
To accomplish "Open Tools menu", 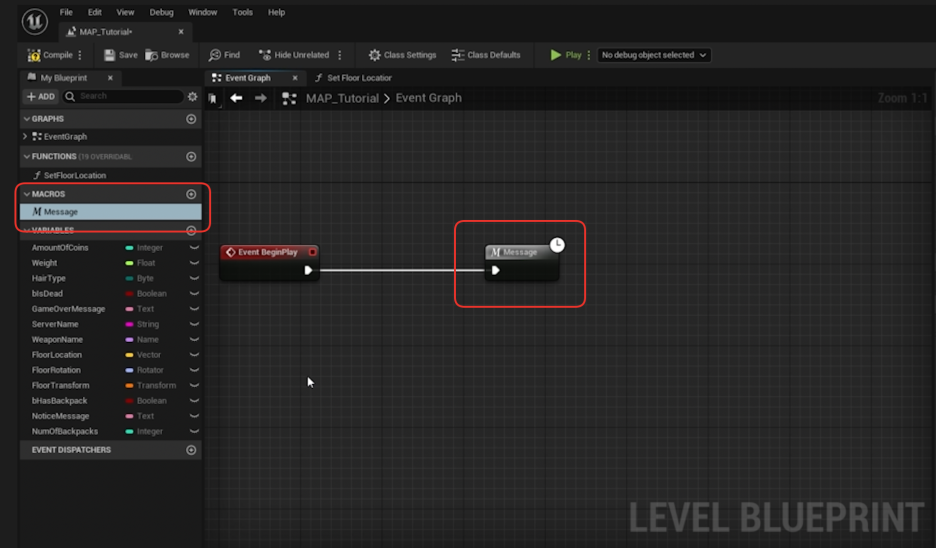I will click(242, 12).
